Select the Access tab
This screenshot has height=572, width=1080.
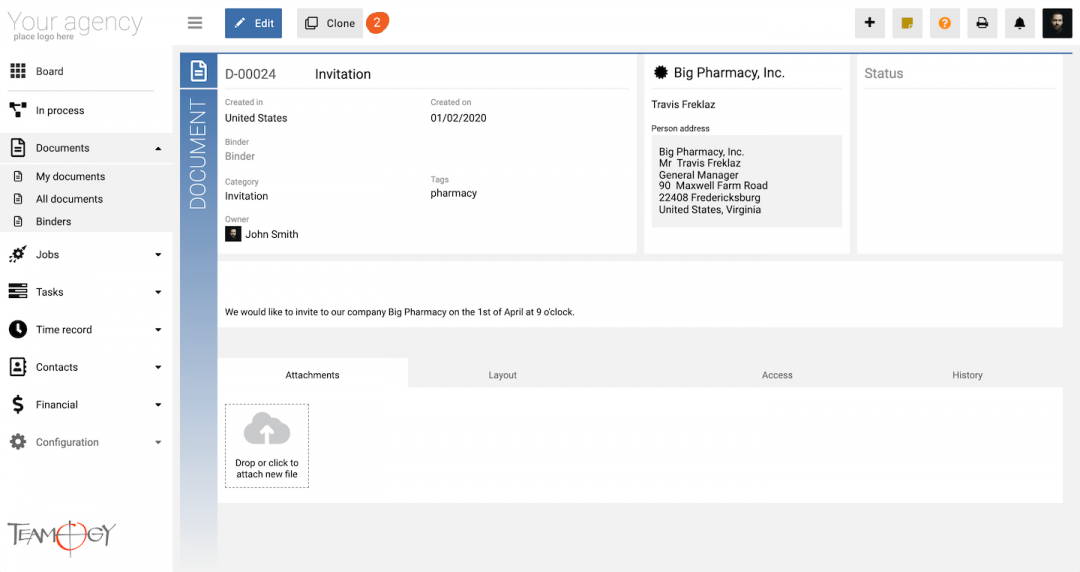click(x=777, y=375)
